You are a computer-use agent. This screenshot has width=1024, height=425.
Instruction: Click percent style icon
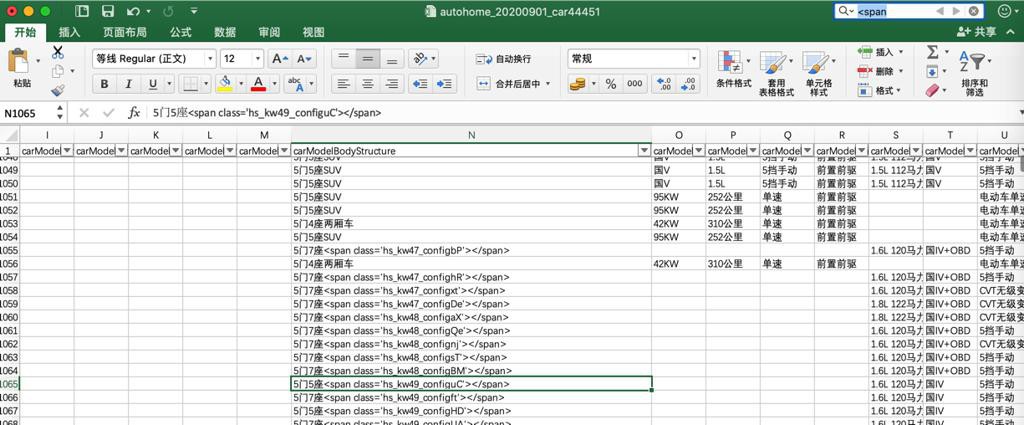pyautogui.click(x=611, y=84)
